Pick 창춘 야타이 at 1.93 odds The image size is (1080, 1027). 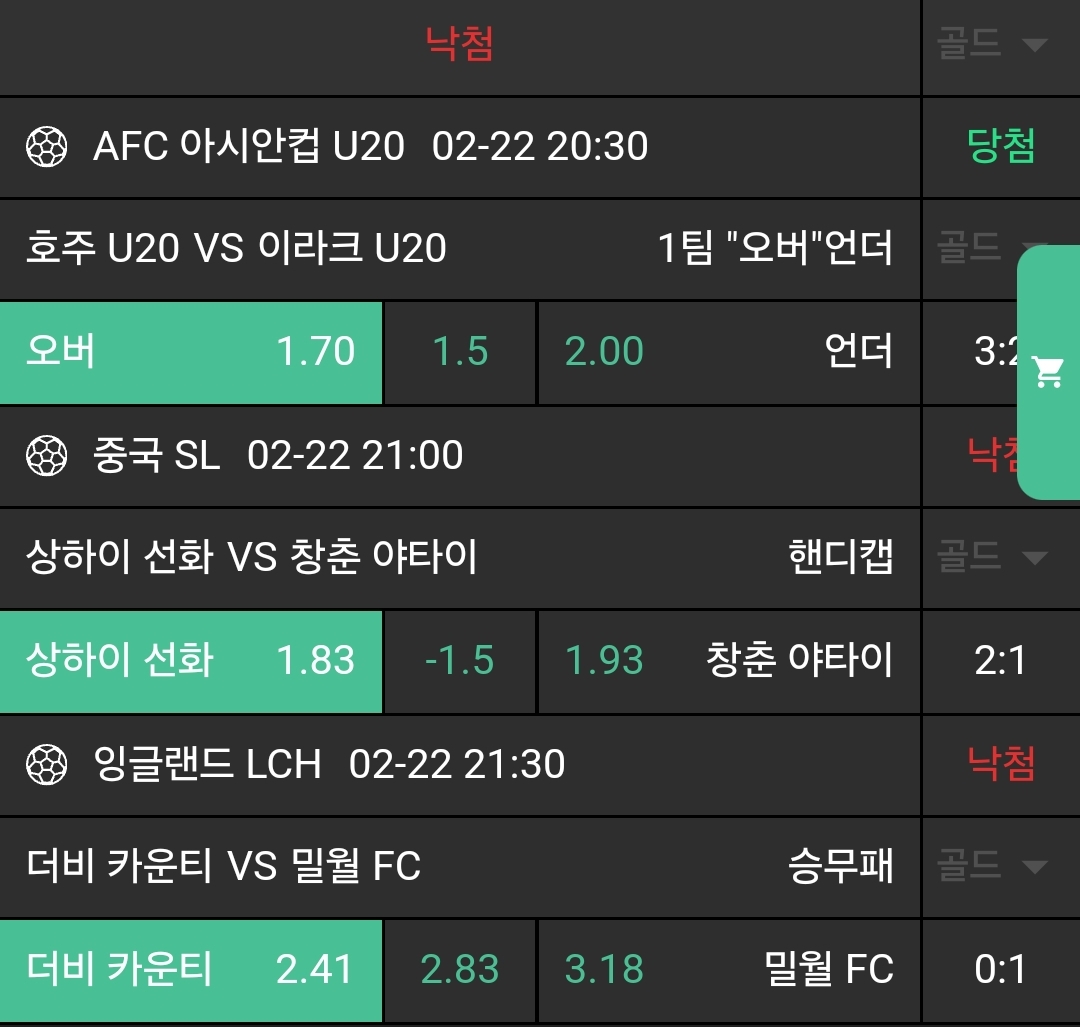(x=728, y=661)
